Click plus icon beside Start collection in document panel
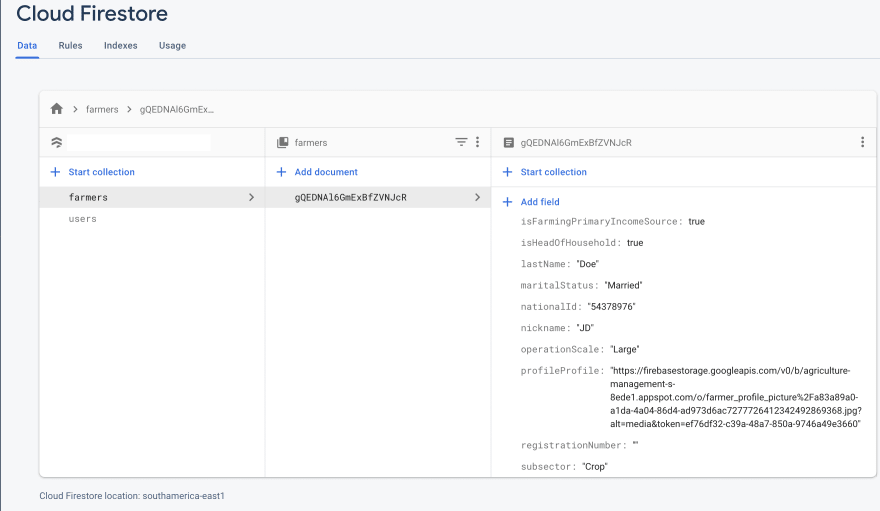This screenshot has height=511, width=880. pos(507,172)
